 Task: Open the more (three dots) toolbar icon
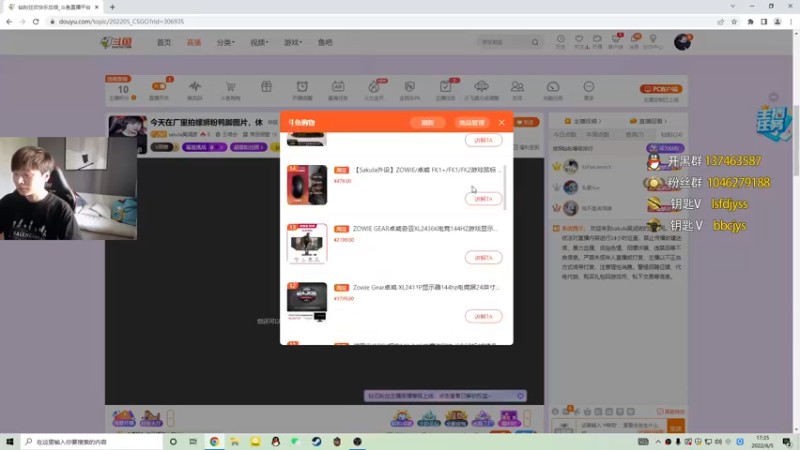tap(589, 86)
